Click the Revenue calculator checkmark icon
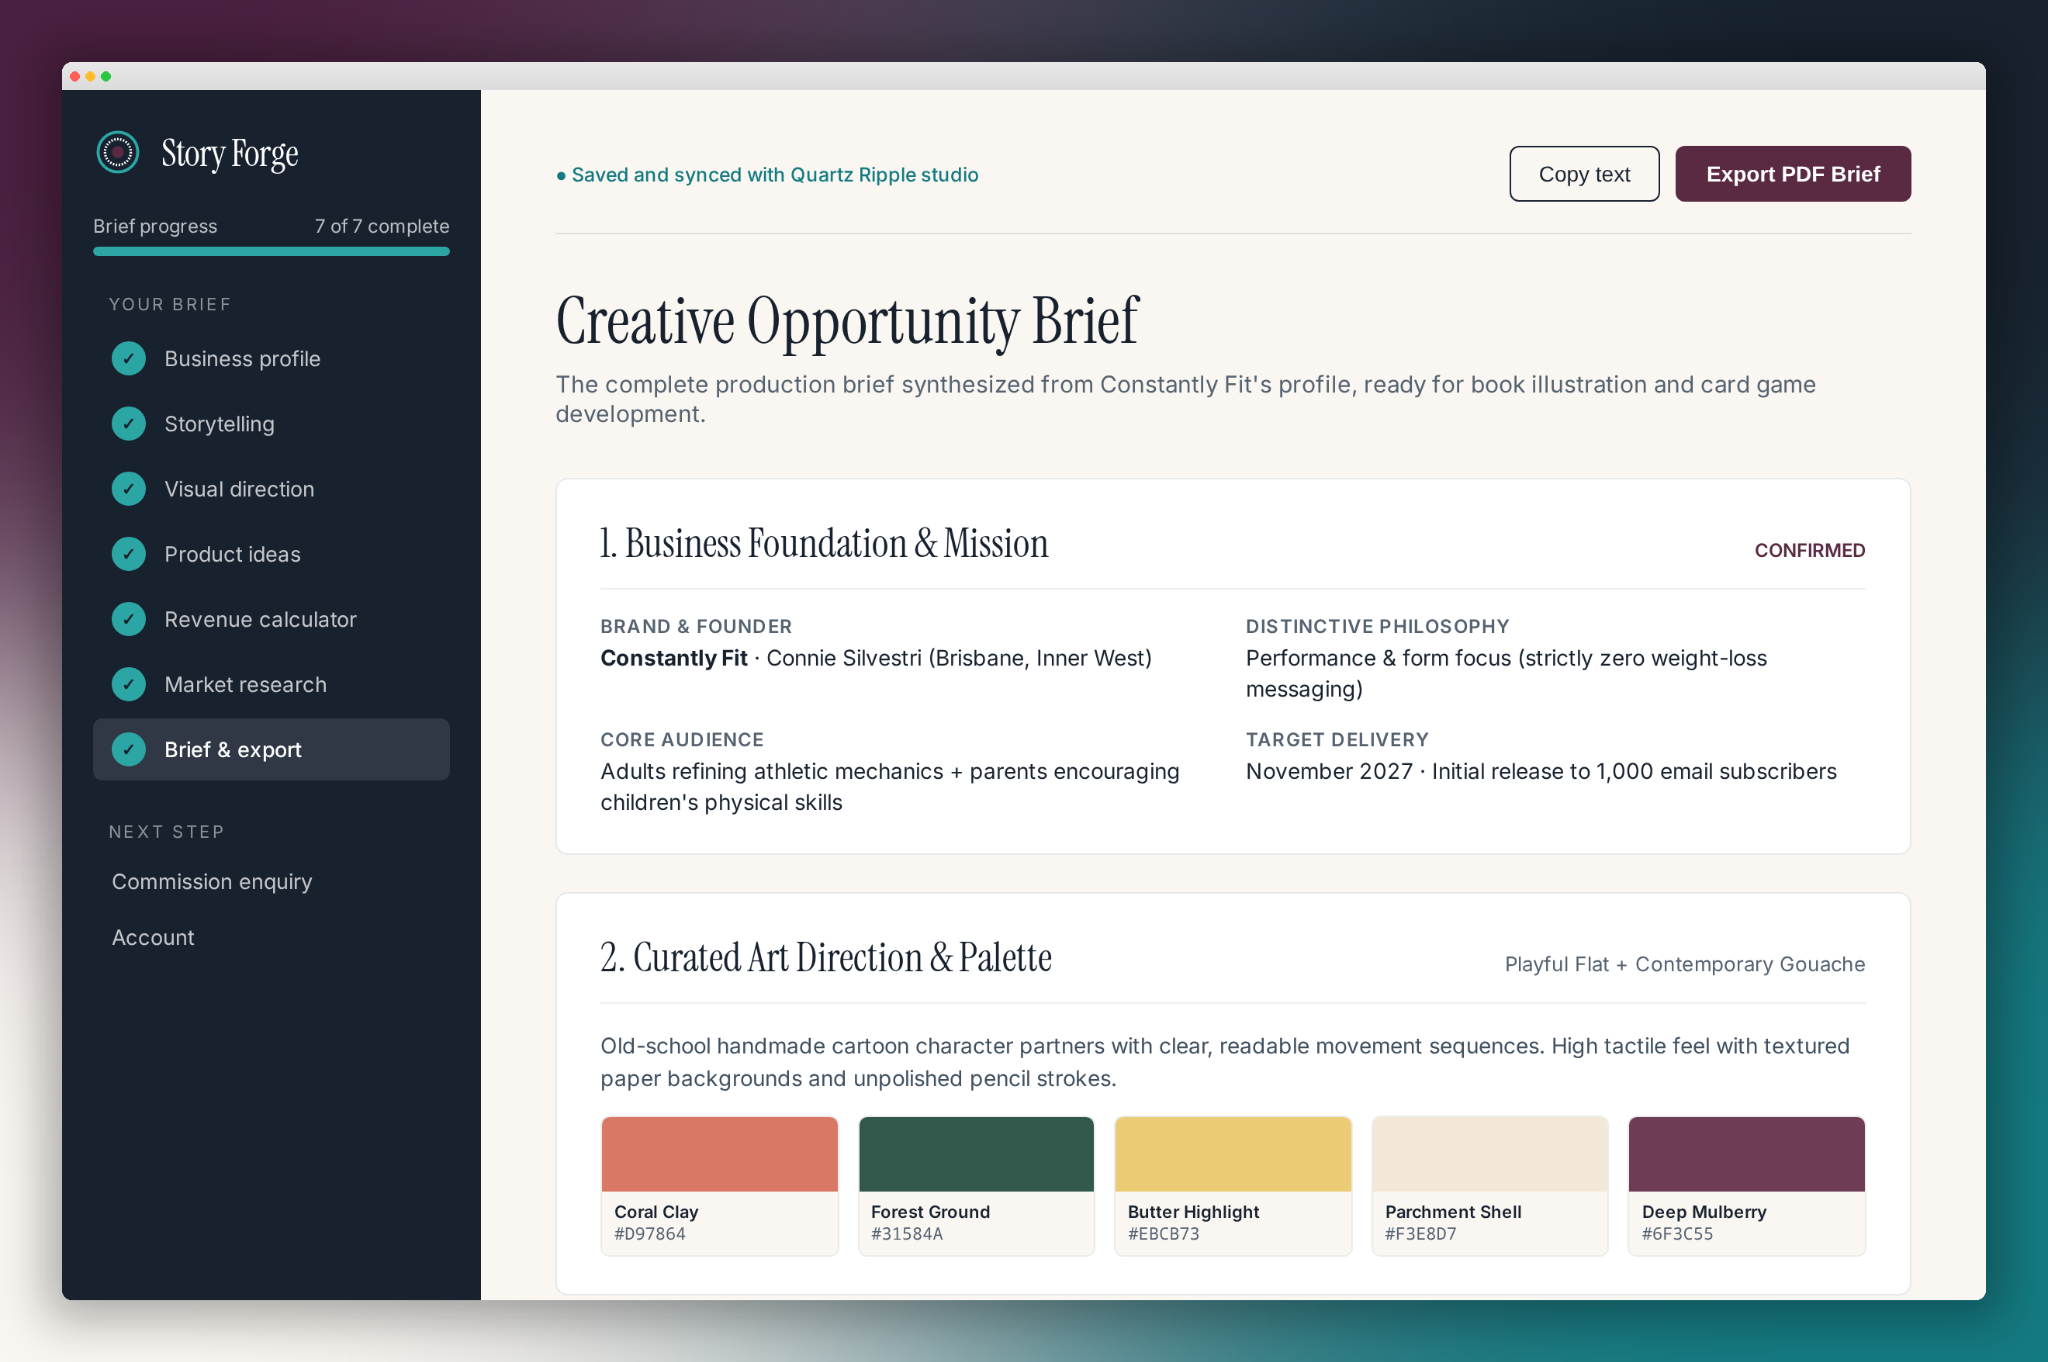The height and width of the screenshot is (1362, 2048). pyautogui.click(x=129, y=619)
